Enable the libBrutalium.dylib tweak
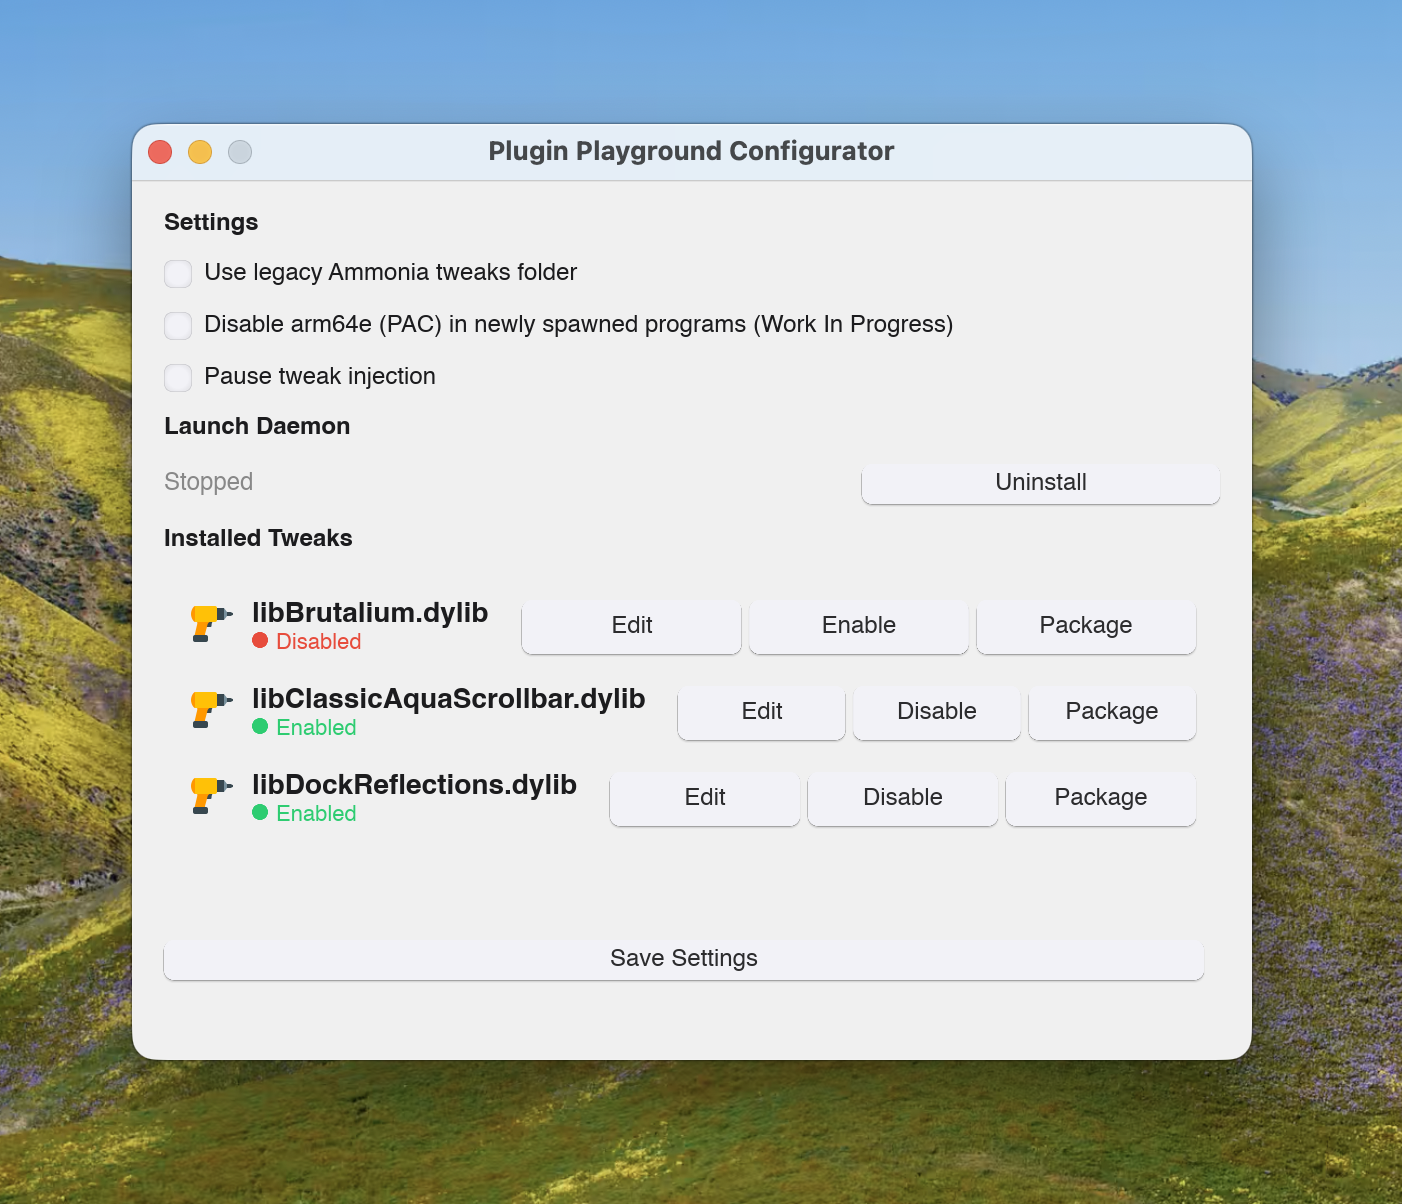1402x1204 pixels. coord(859,626)
